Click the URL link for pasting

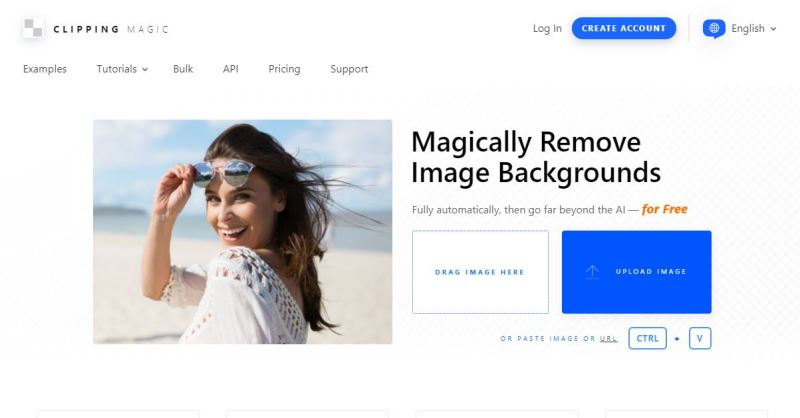point(608,338)
